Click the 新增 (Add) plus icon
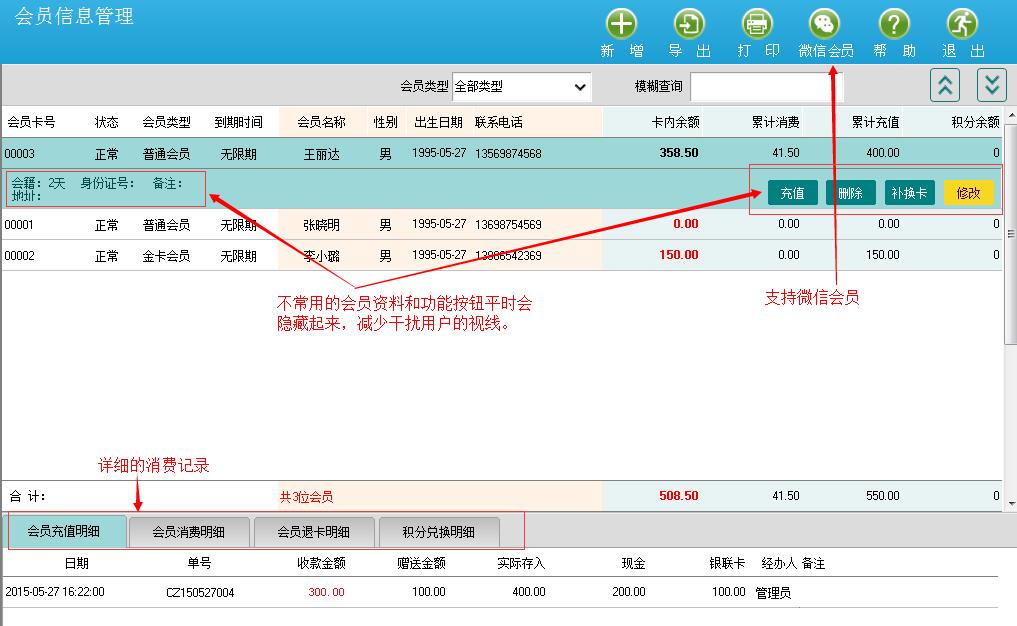The height and width of the screenshot is (626, 1017). [x=621, y=25]
